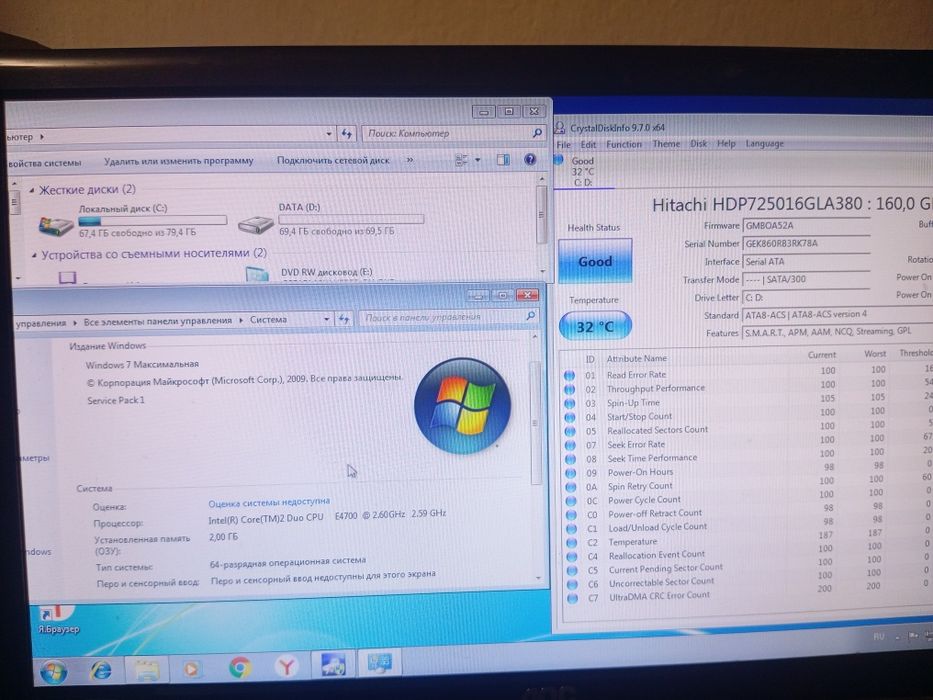Open Google Chrome from the taskbar
Screen dimensions: 933x700
[x=240, y=667]
